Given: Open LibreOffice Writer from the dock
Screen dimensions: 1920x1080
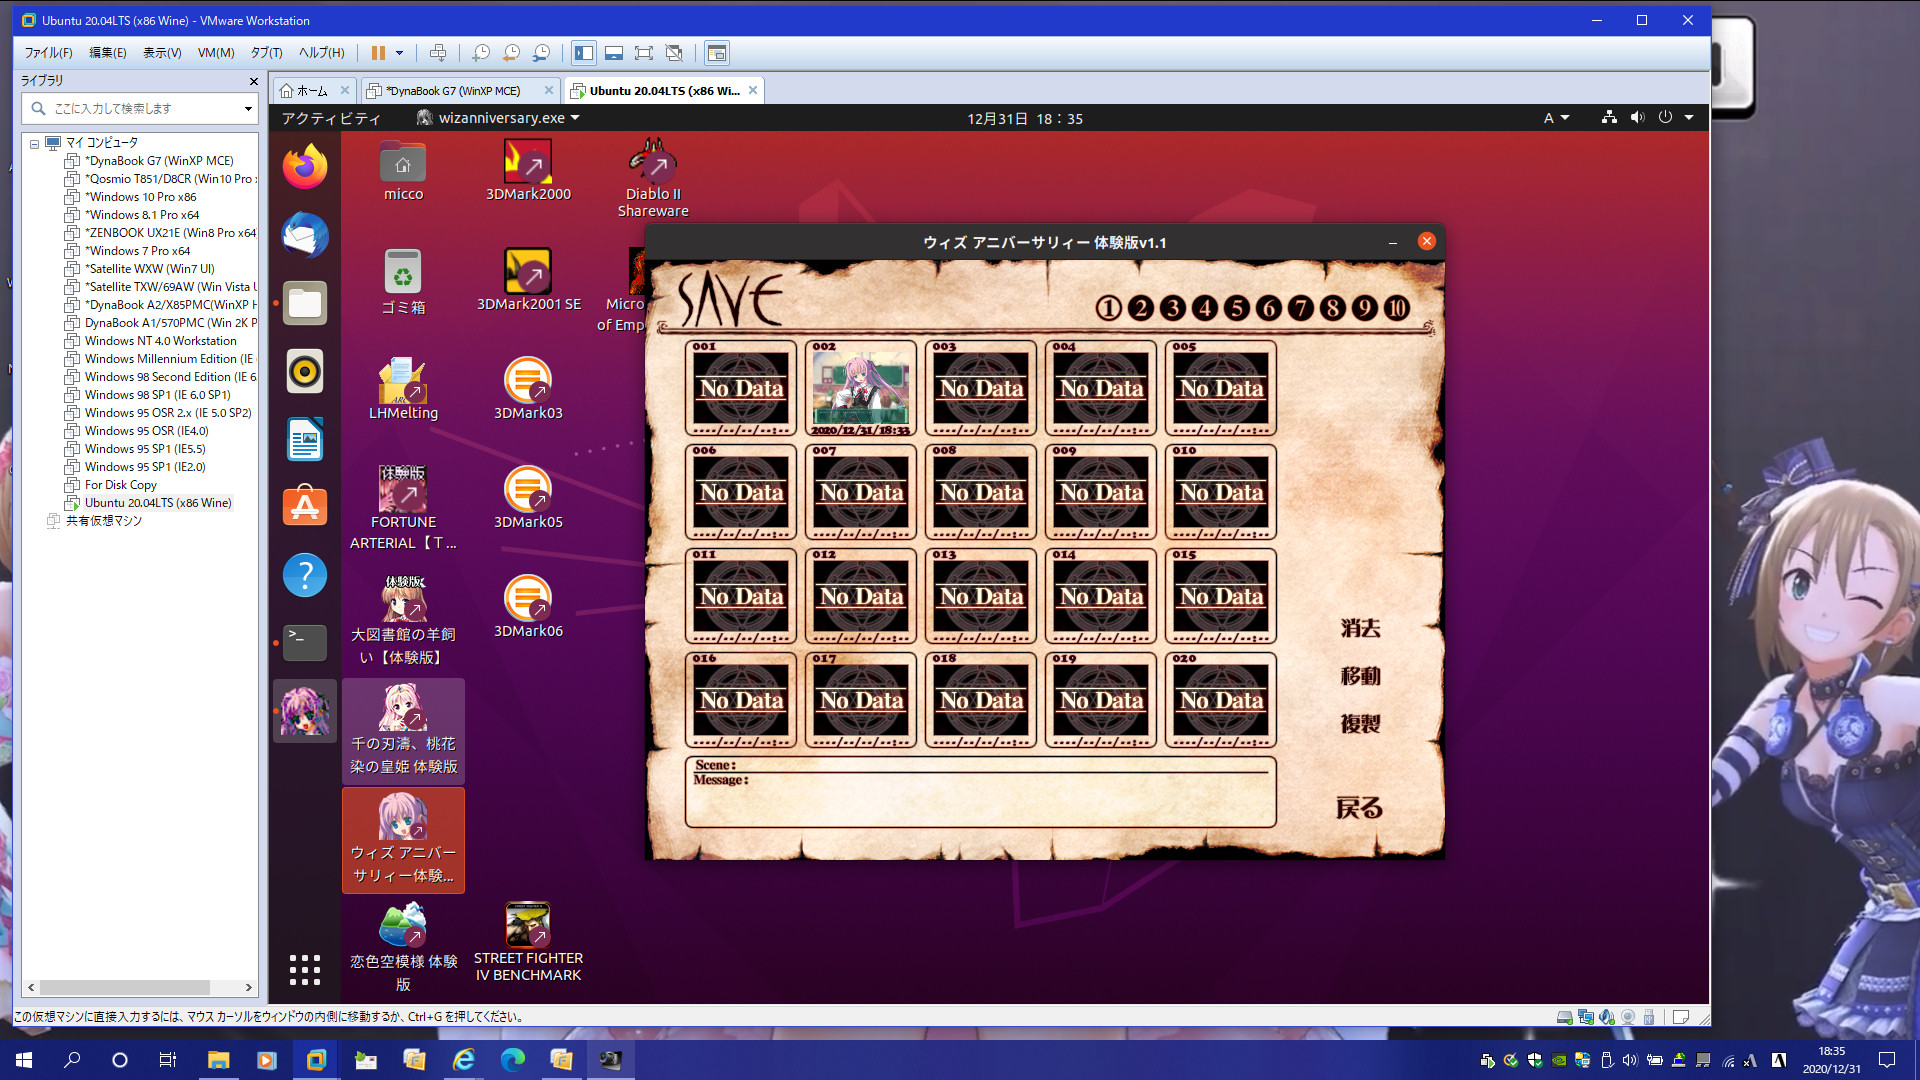Looking at the screenshot, I should 305,440.
